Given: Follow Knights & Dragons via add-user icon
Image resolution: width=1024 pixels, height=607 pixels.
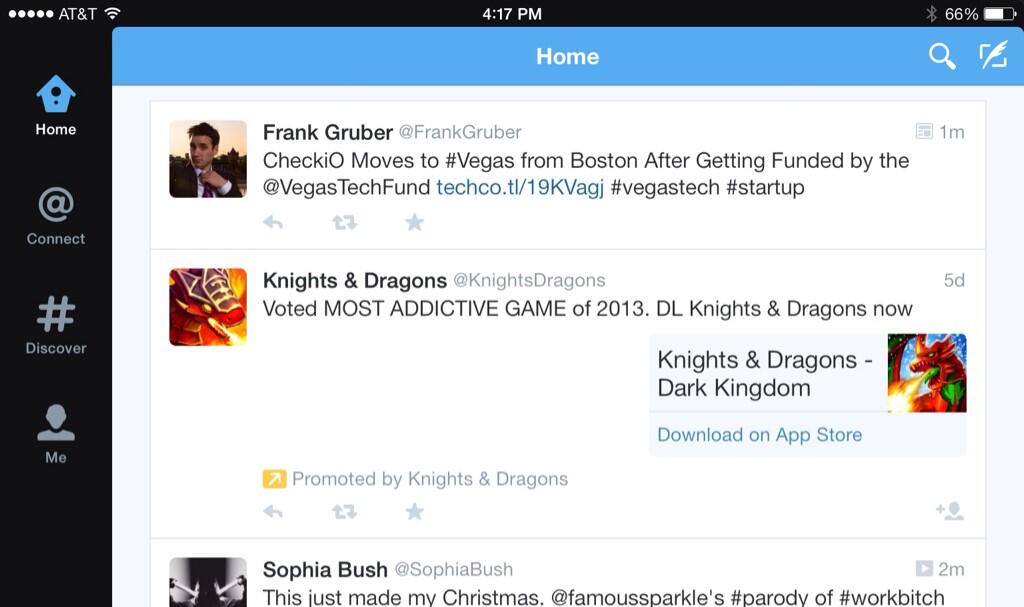Looking at the screenshot, I should tap(949, 511).
